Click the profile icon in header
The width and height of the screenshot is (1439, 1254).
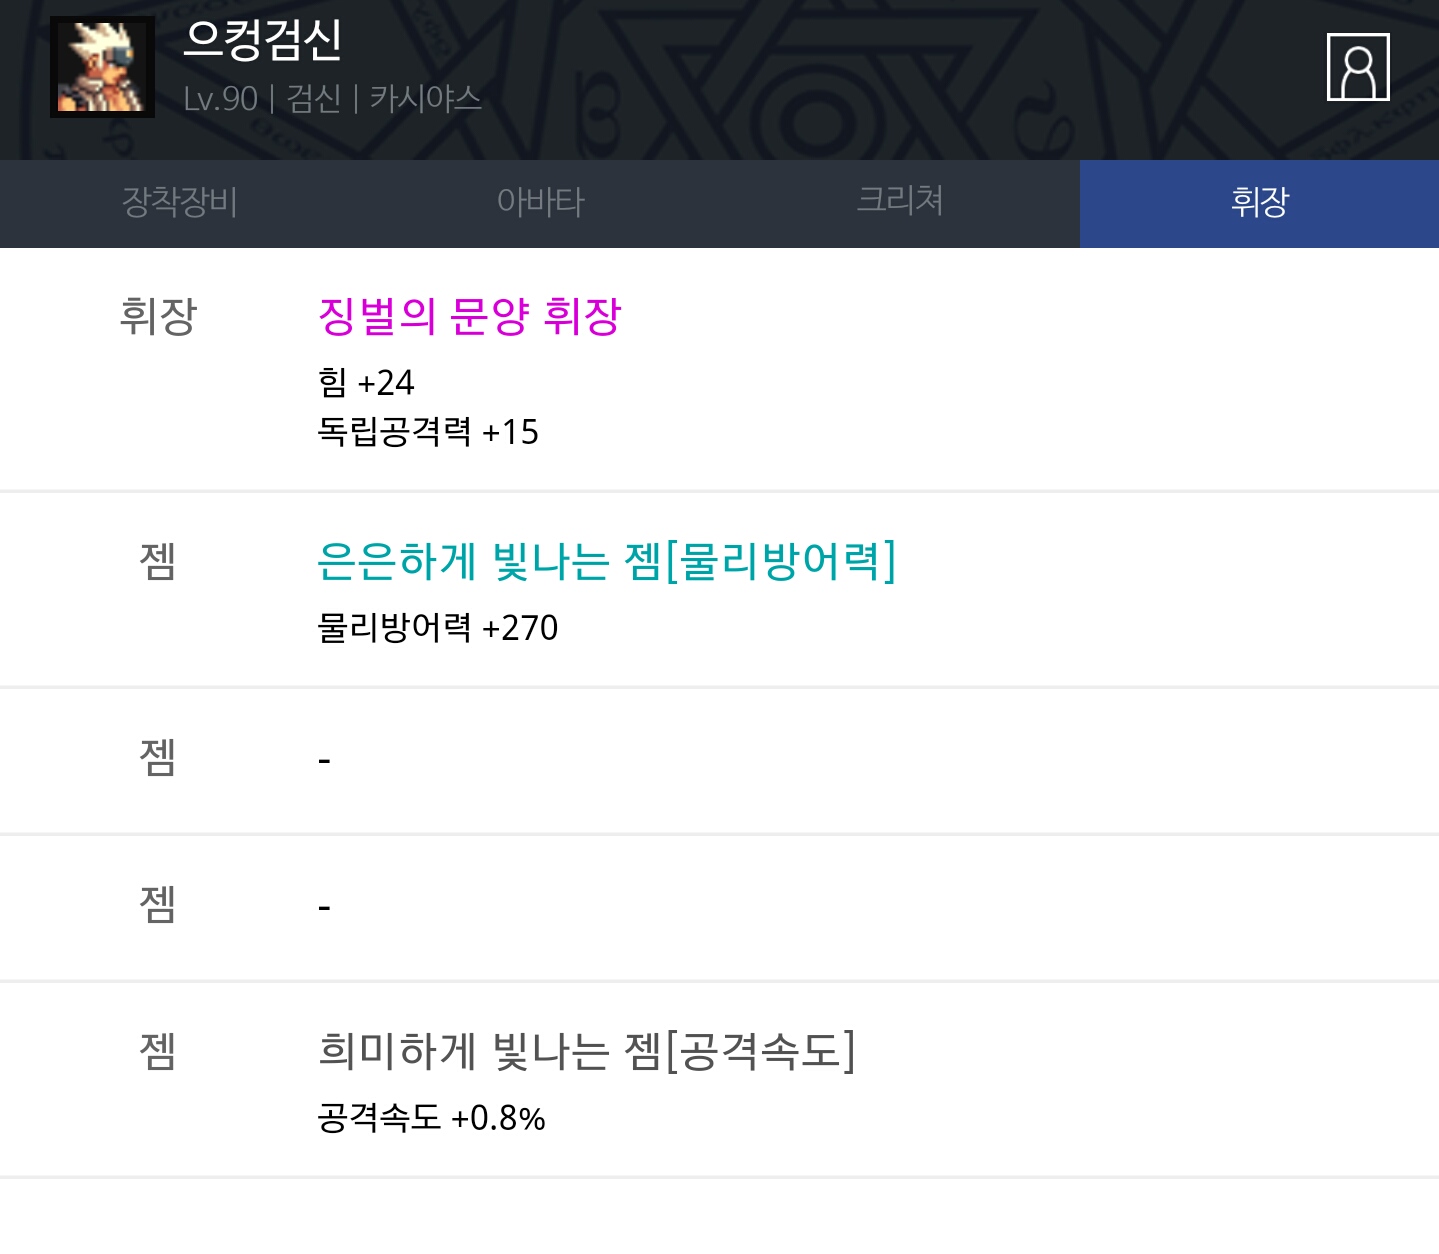pyautogui.click(x=1357, y=67)
